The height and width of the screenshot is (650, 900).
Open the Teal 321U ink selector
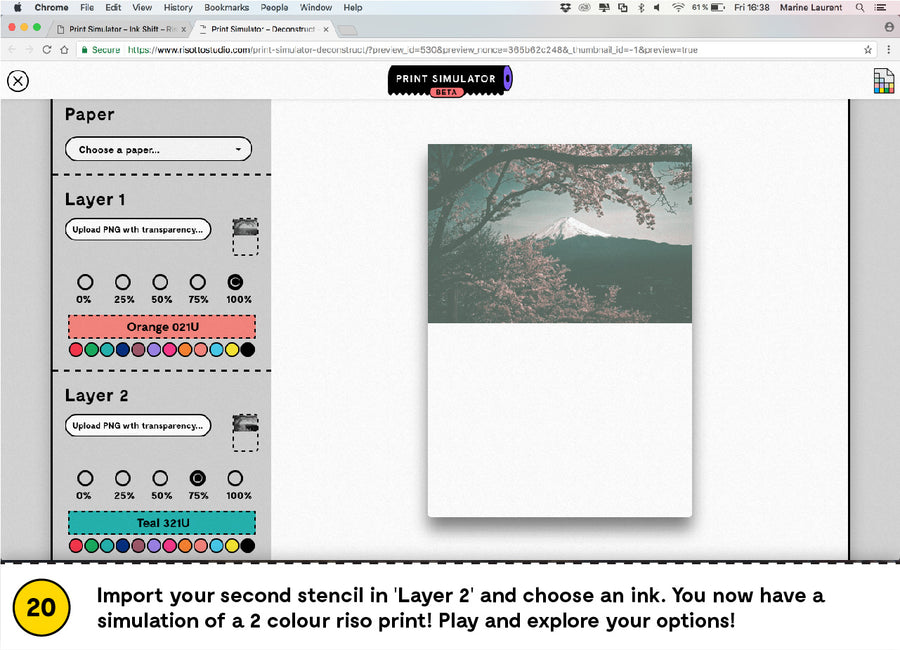coord(161,523)
